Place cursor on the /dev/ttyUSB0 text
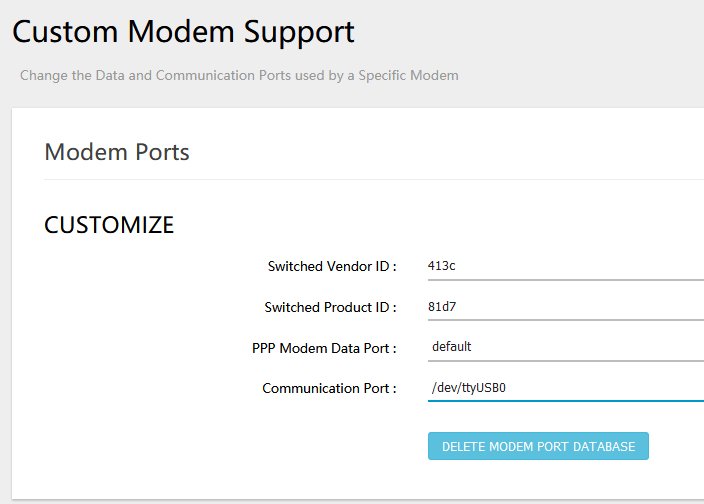This screenshot has width=704, height=504. point(468,387)
